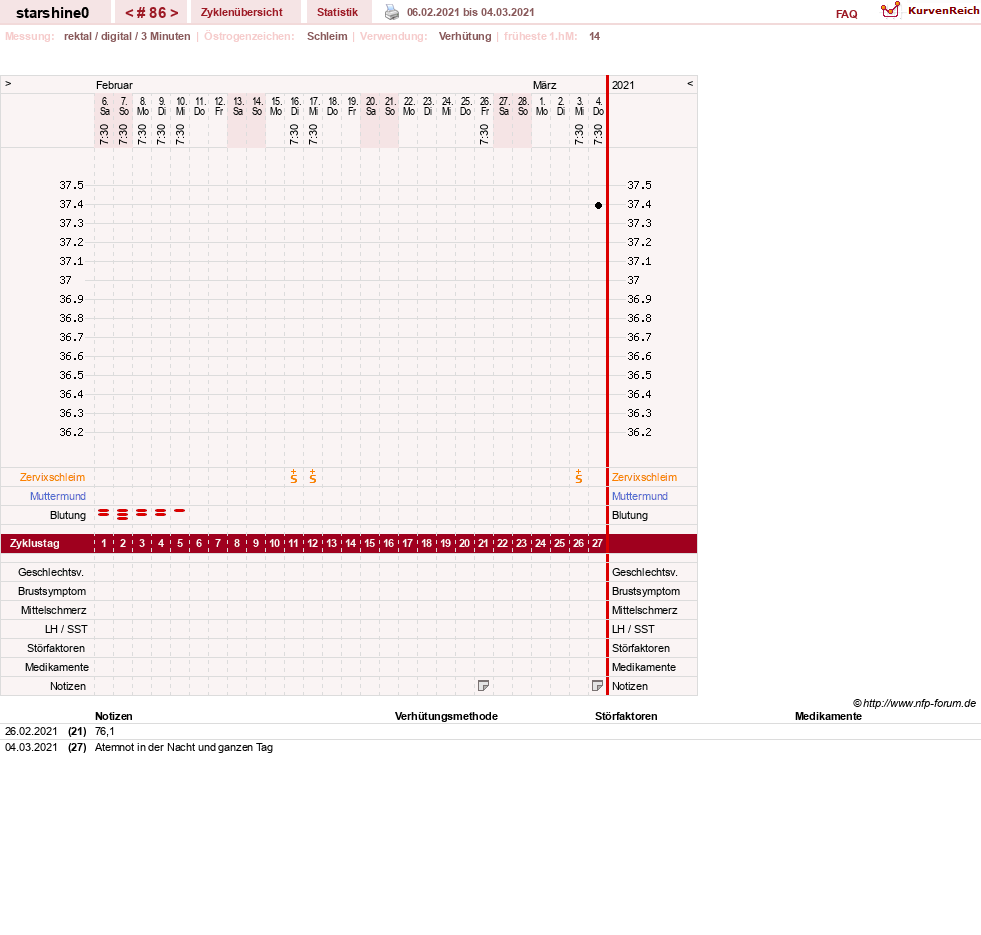The height and width of the screenshot is (935, 981).
Task: Click bleeding mark on cycle day 4
Action: pos(161,513)
